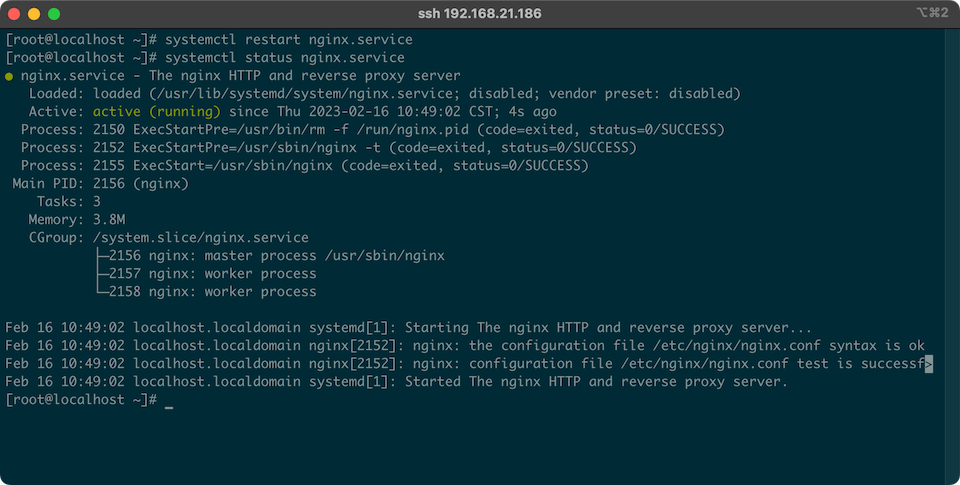The height and width of the screenshot is (485, 960).
Task: Click the 'Memory: 3.8M' line
Action: 77,220
